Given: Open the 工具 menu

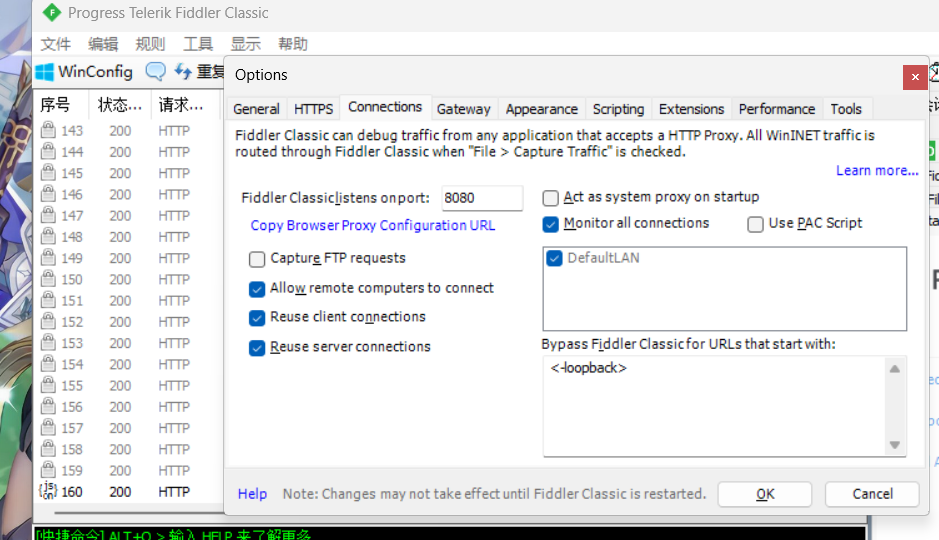Looking at the screenshot, I should pos(198,44).
